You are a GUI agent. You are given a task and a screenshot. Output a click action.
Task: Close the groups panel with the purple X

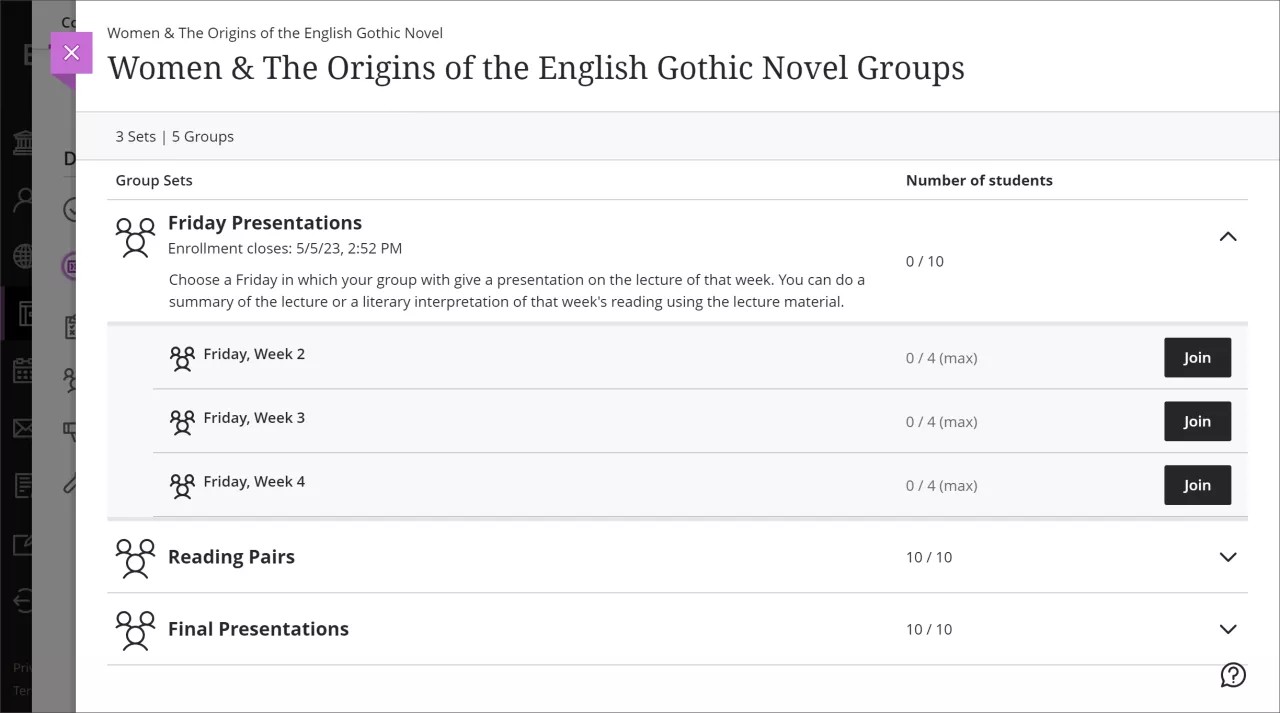tap(71, 52)
